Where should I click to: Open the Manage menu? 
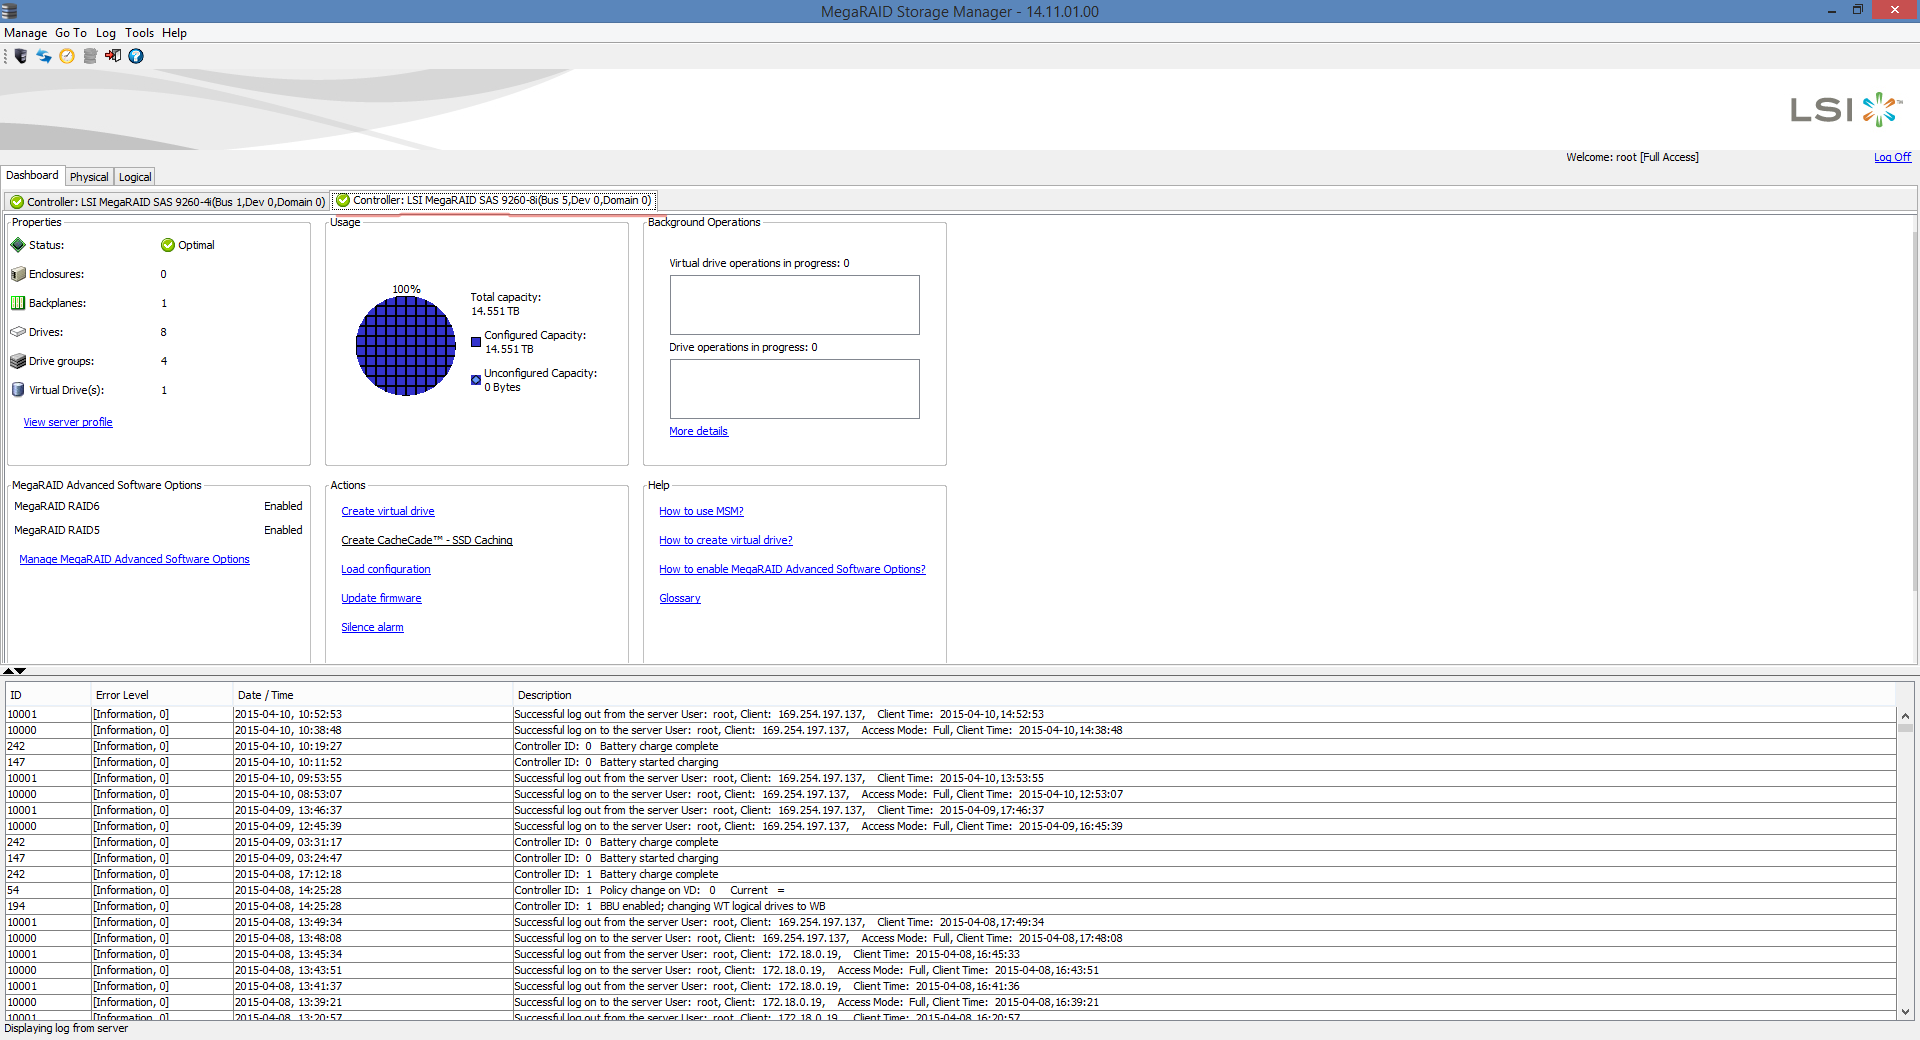pyautogui.click(x=25, y=33)
